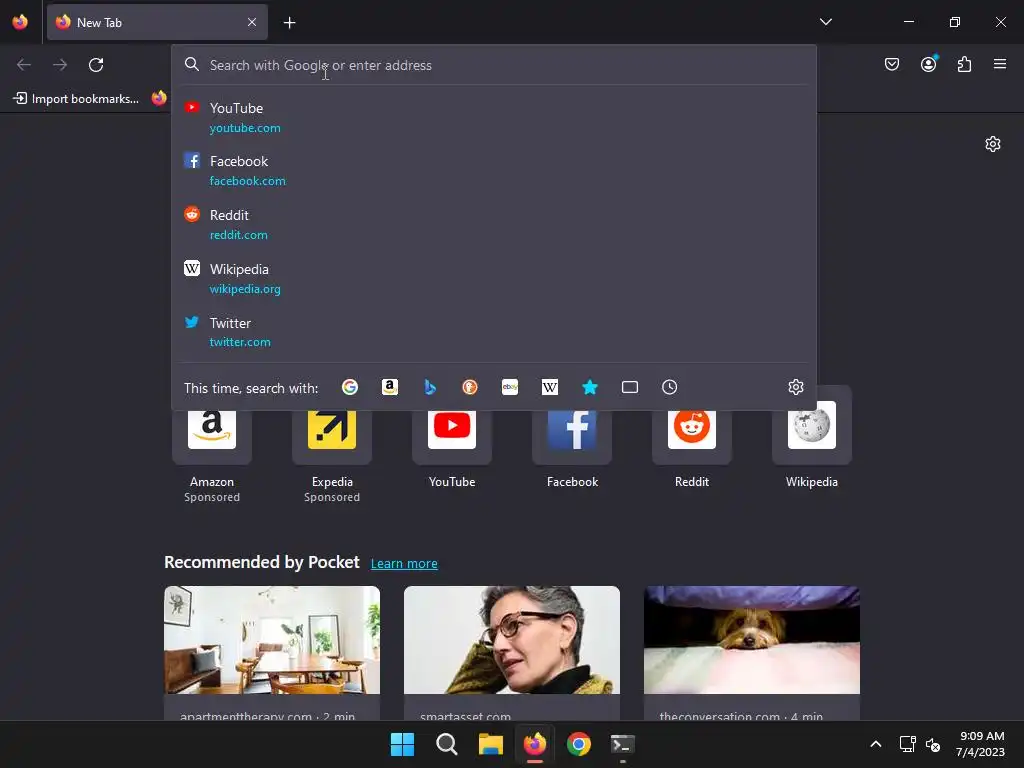Image resolution: width=1024 pixels, height=768 pixels.
Task: Switch to Google Chrome in taskbar
Action: pyautogui.click(x=579, y=744)
